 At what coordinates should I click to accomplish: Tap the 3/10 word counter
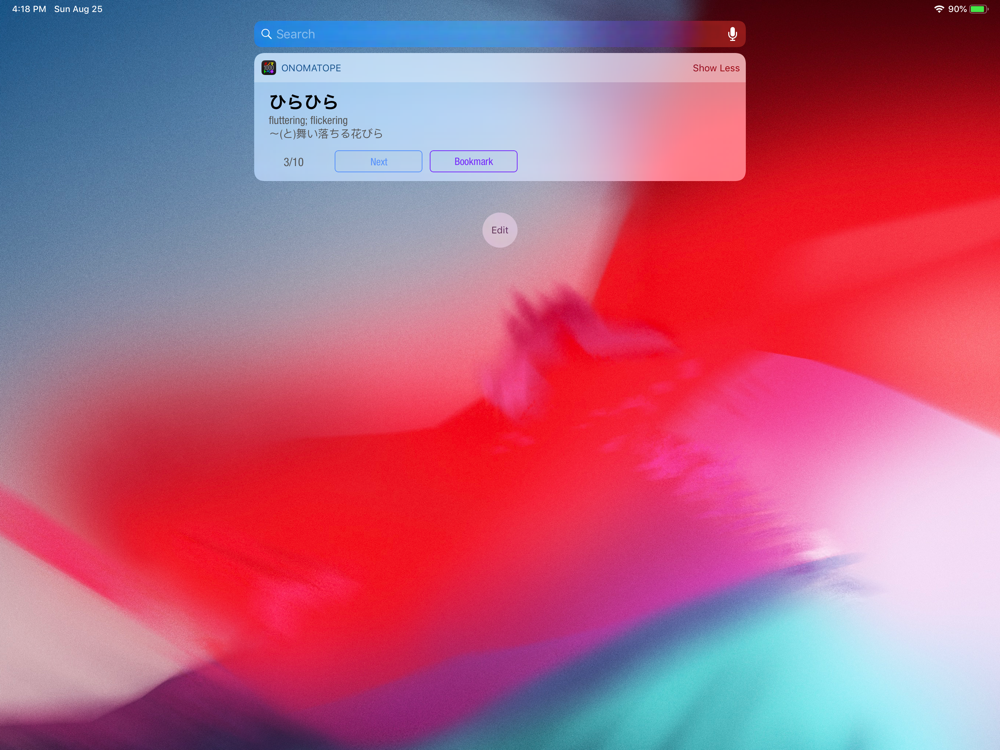pyautogui.click(x=293, y=162)
